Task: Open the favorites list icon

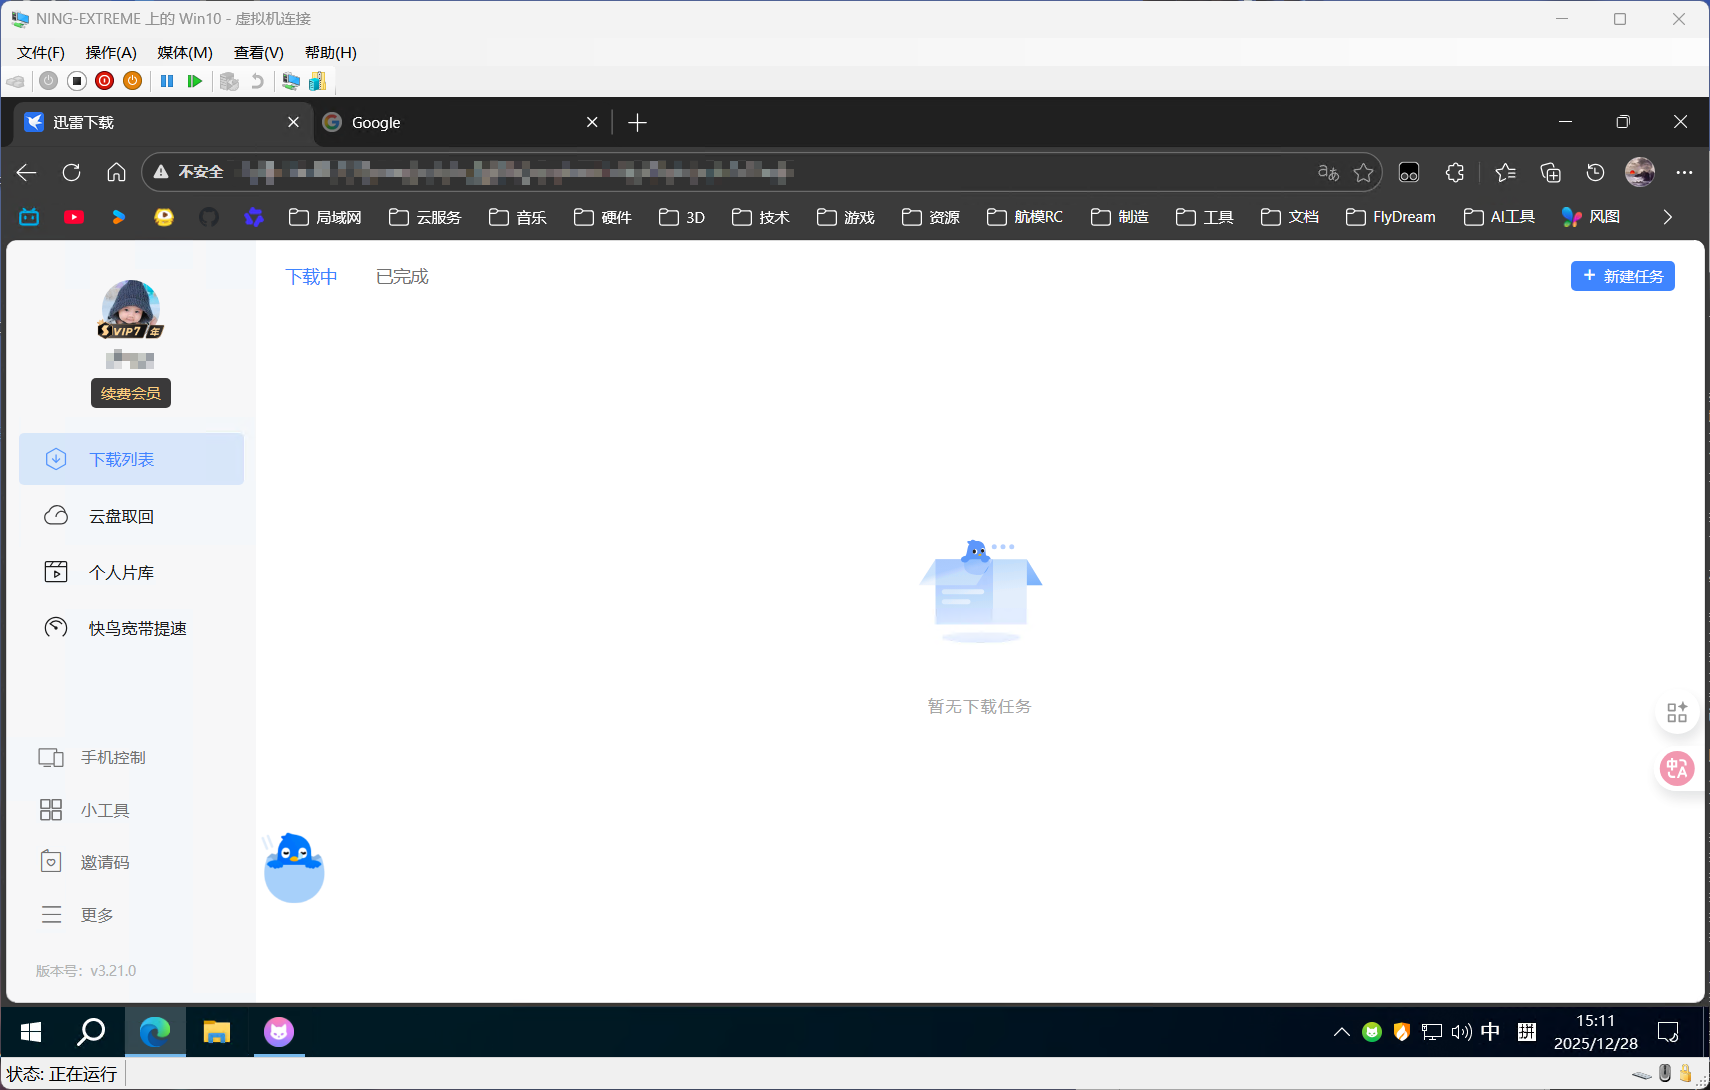Action: [x=1505, y=173]
